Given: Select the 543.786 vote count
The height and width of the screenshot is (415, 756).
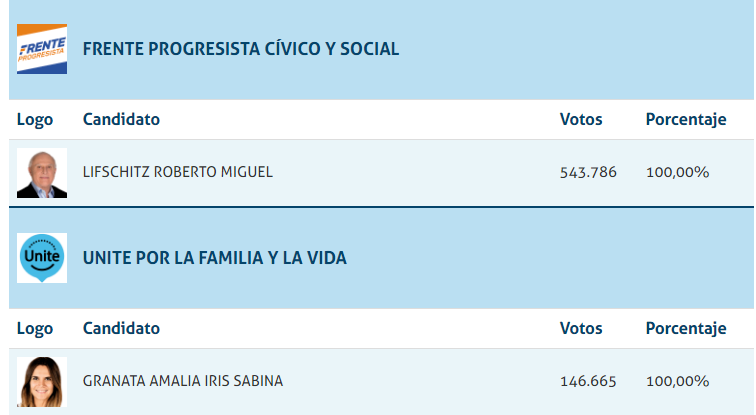Looking at the screenshot, I should (588, 173).
